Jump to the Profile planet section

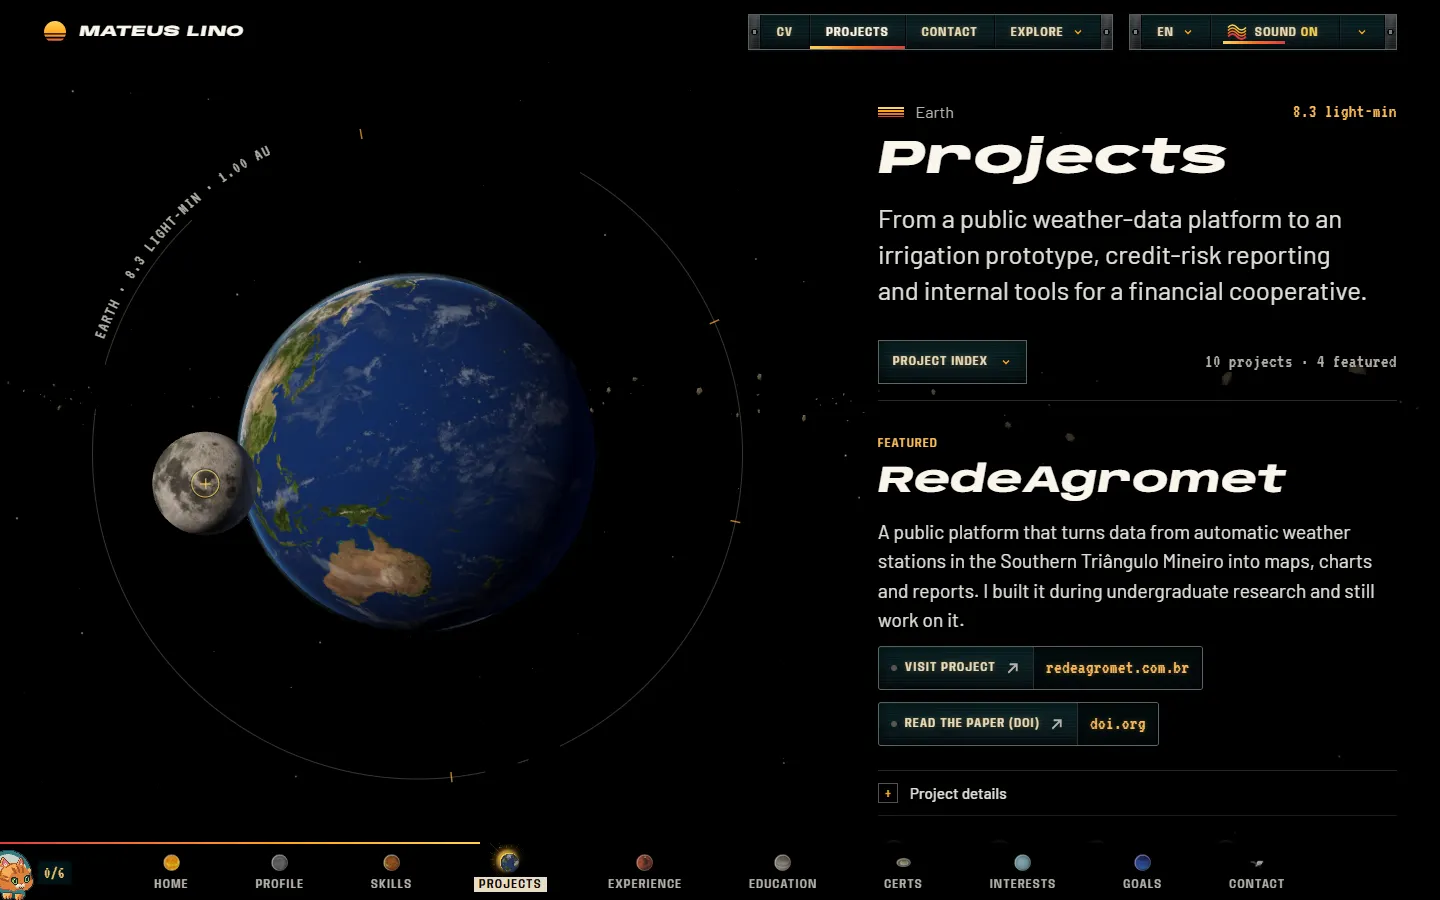[279, 871]
